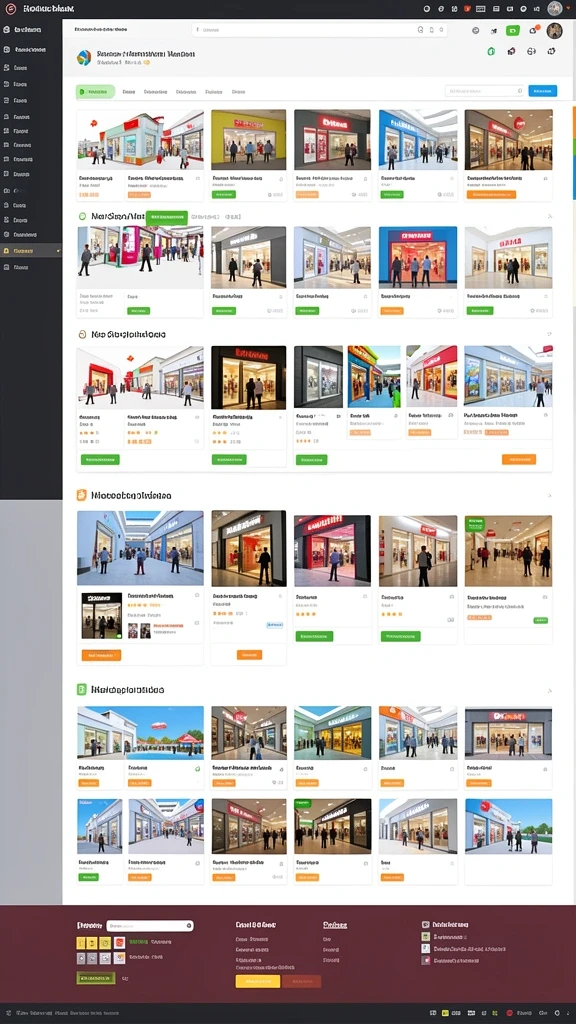Click the red circle icon in the bottom status bar
This screenshot has width=576, height=1024.
coord(509,1013)
